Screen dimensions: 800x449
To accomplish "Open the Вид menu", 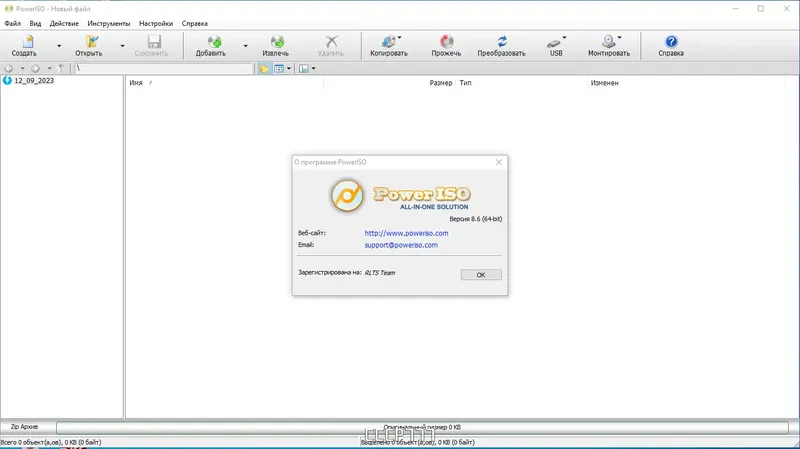I will (35, 23).
